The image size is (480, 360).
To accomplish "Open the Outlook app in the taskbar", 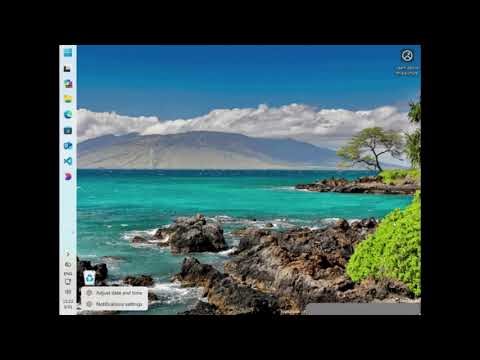I will tap(68, 146).
